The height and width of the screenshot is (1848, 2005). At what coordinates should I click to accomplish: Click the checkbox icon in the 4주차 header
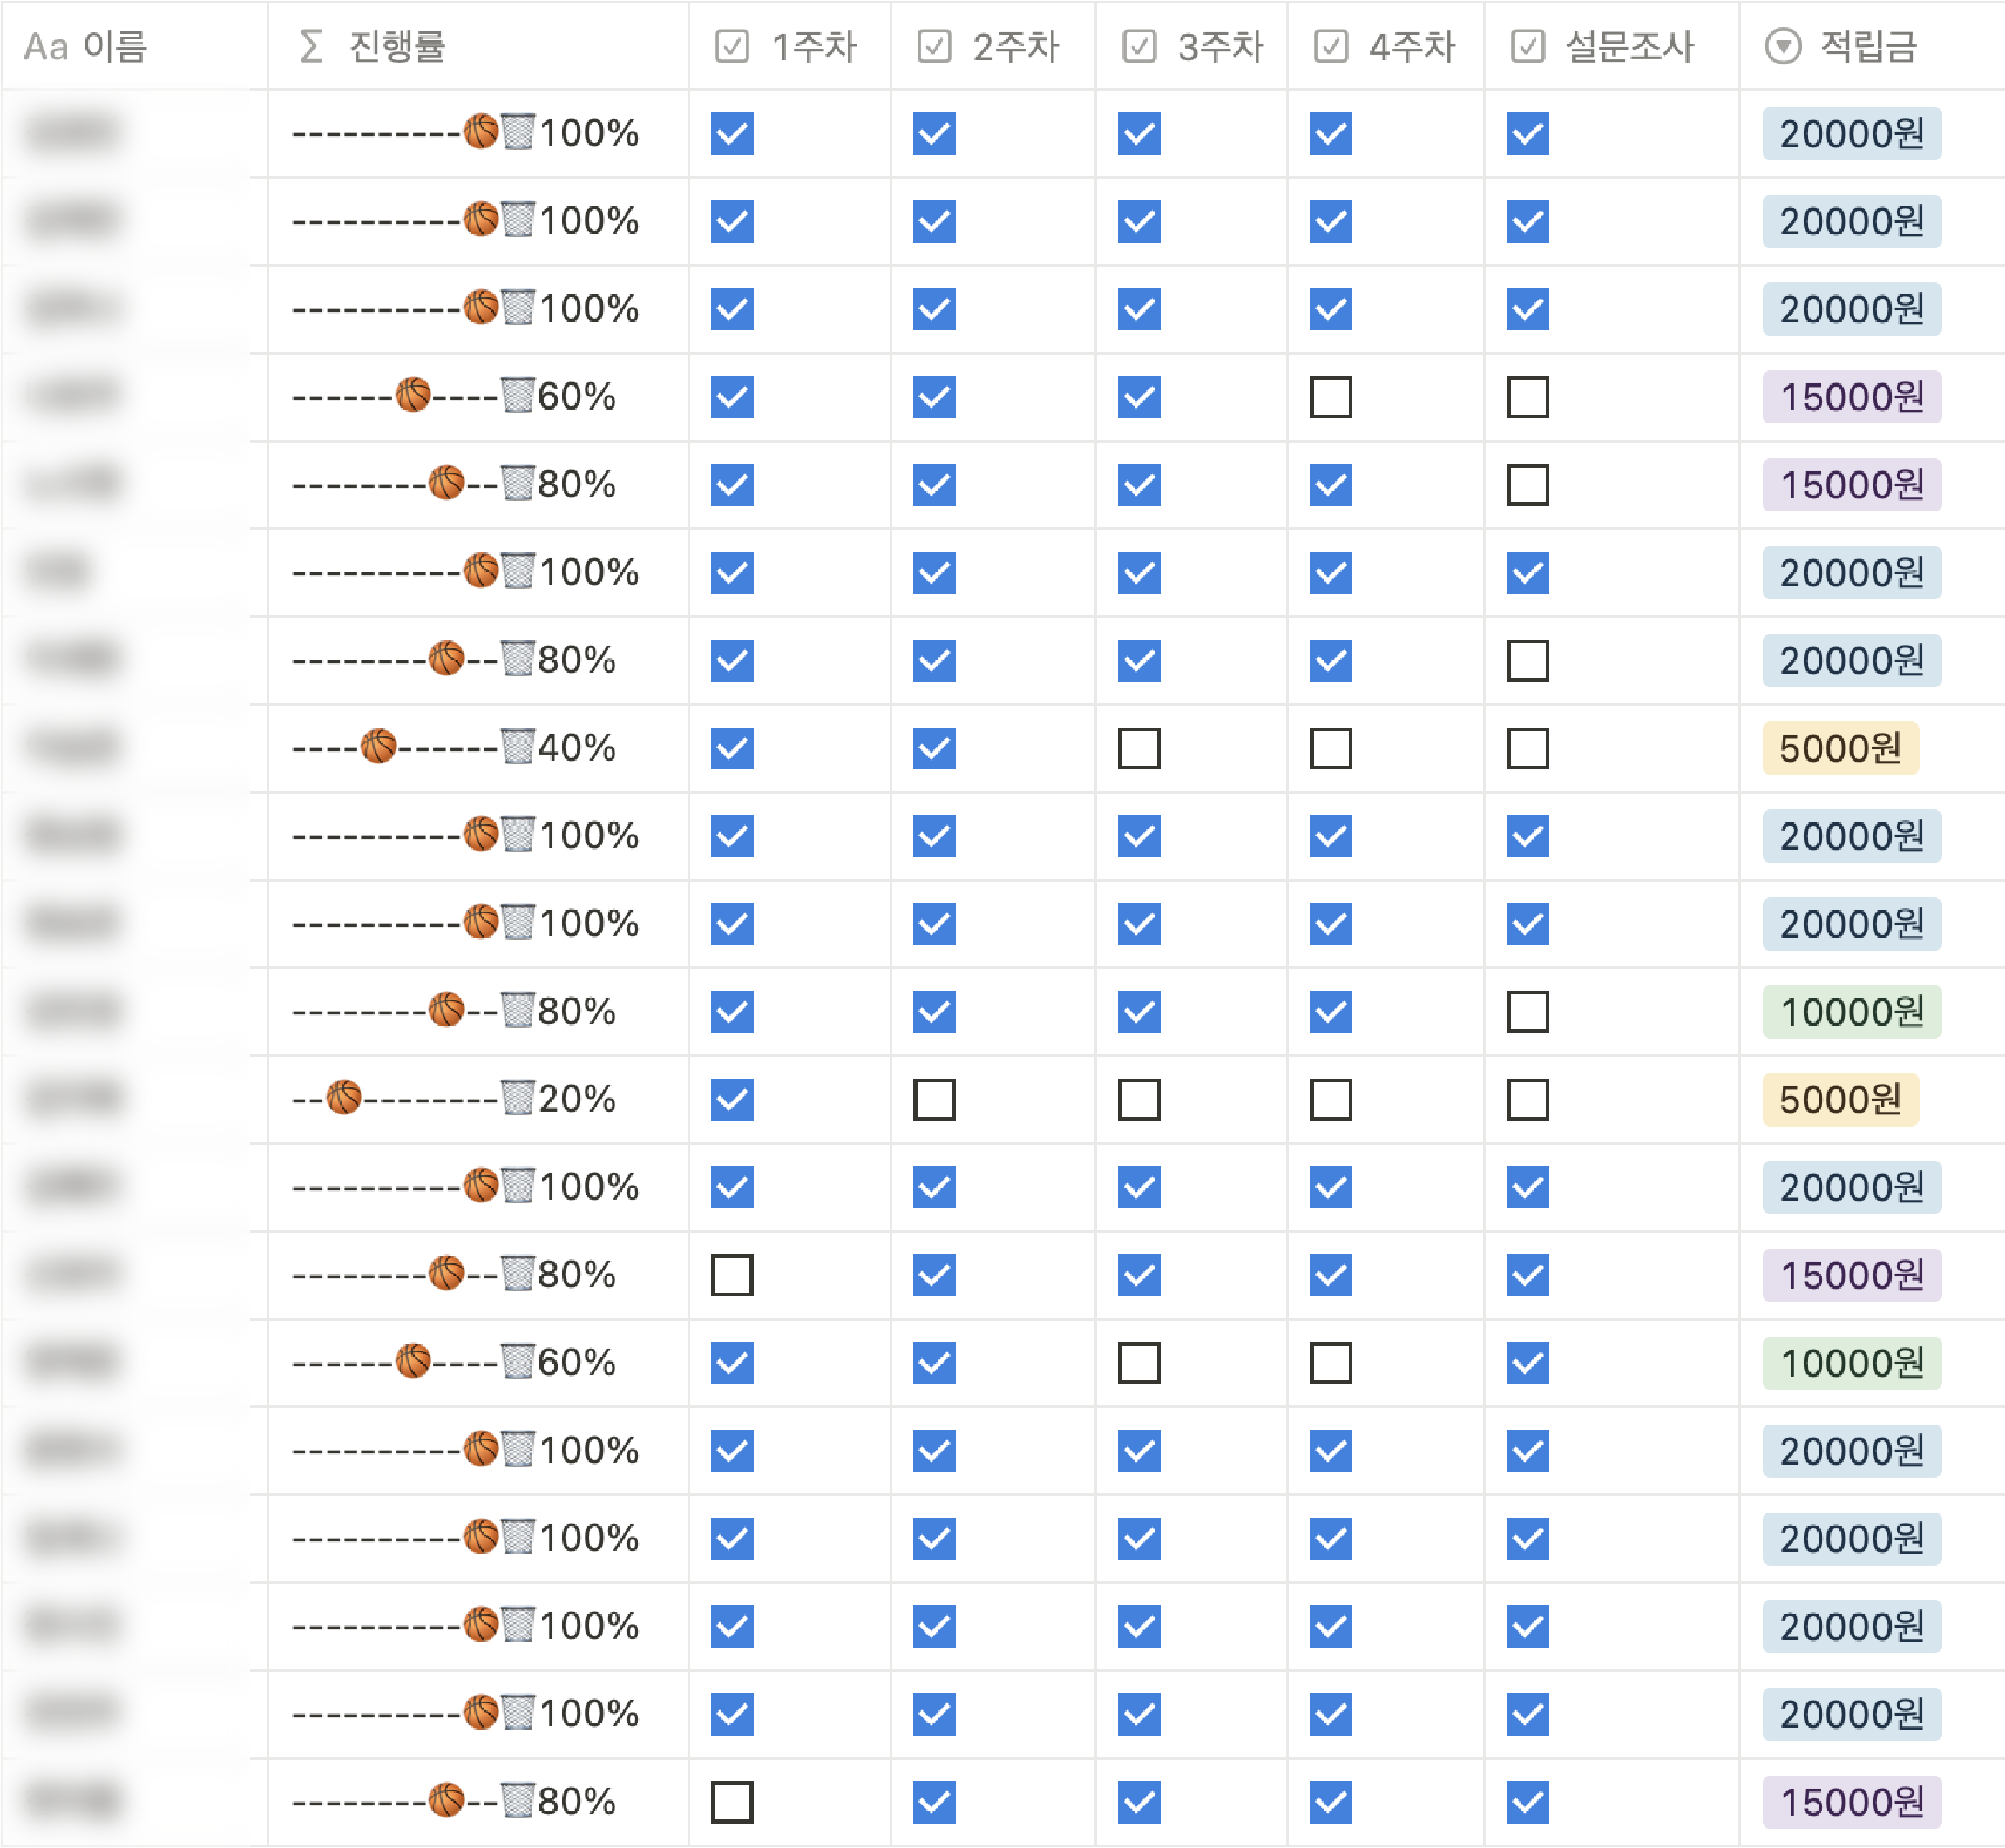click(x=1330, y=46)
